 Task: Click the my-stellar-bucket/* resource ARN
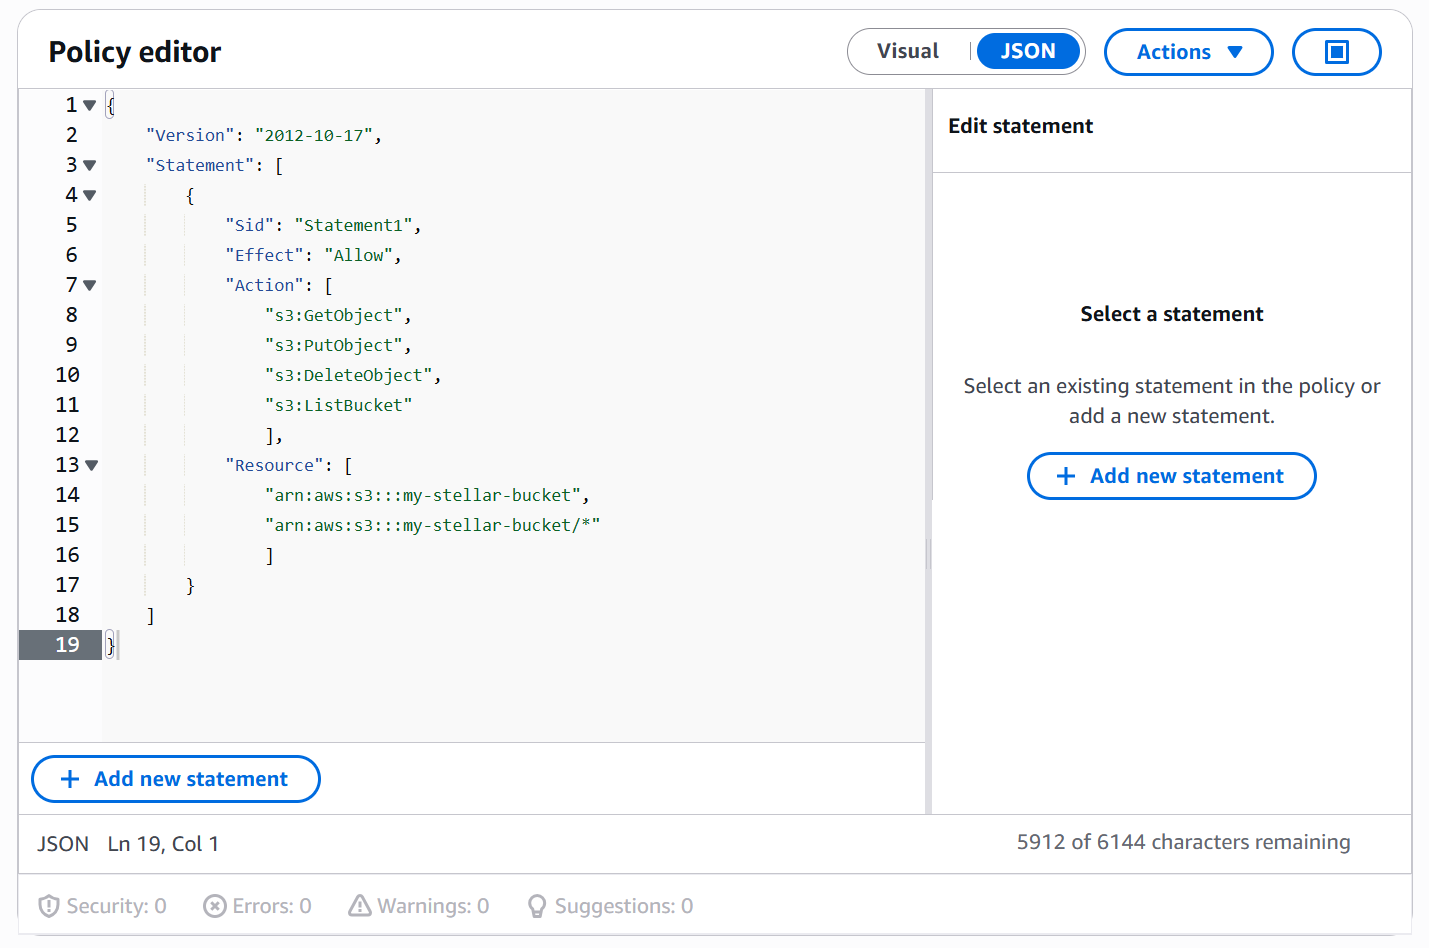point(432,526)
